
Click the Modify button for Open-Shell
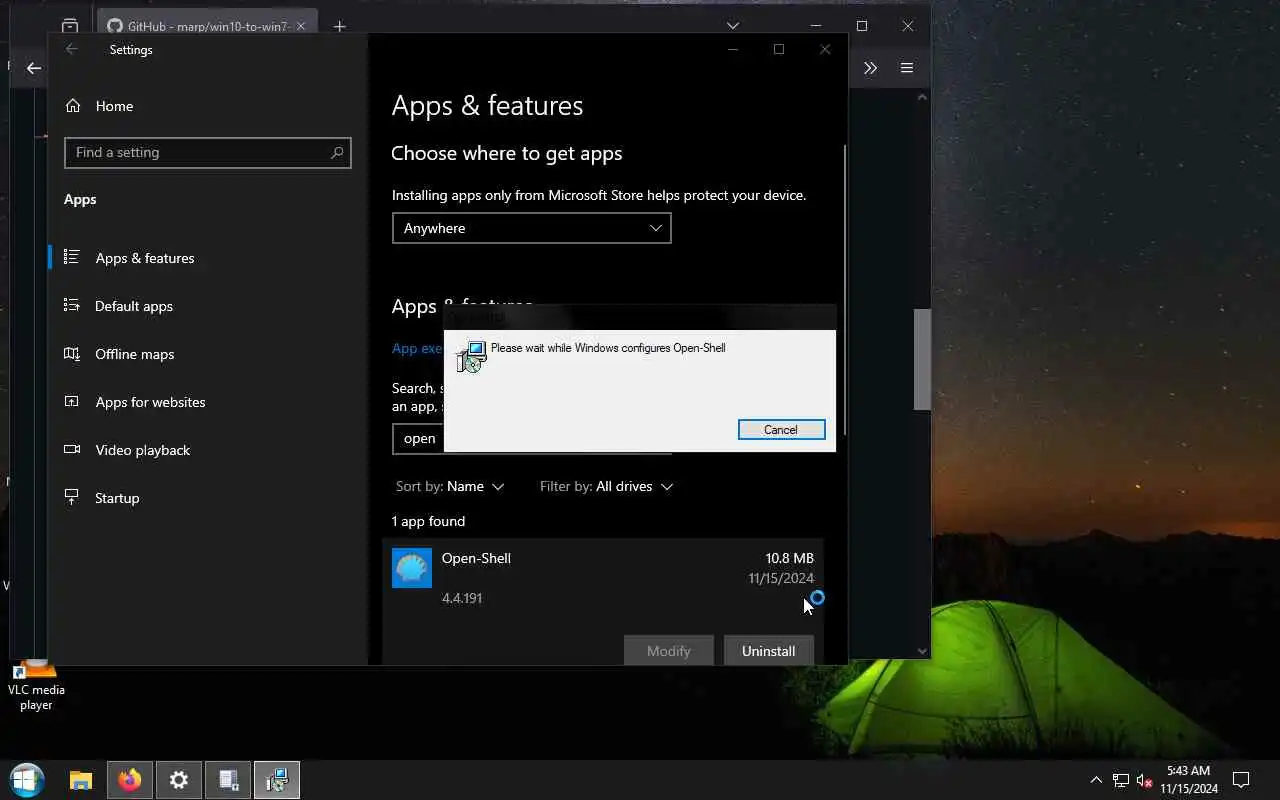[x=668, y=651]
